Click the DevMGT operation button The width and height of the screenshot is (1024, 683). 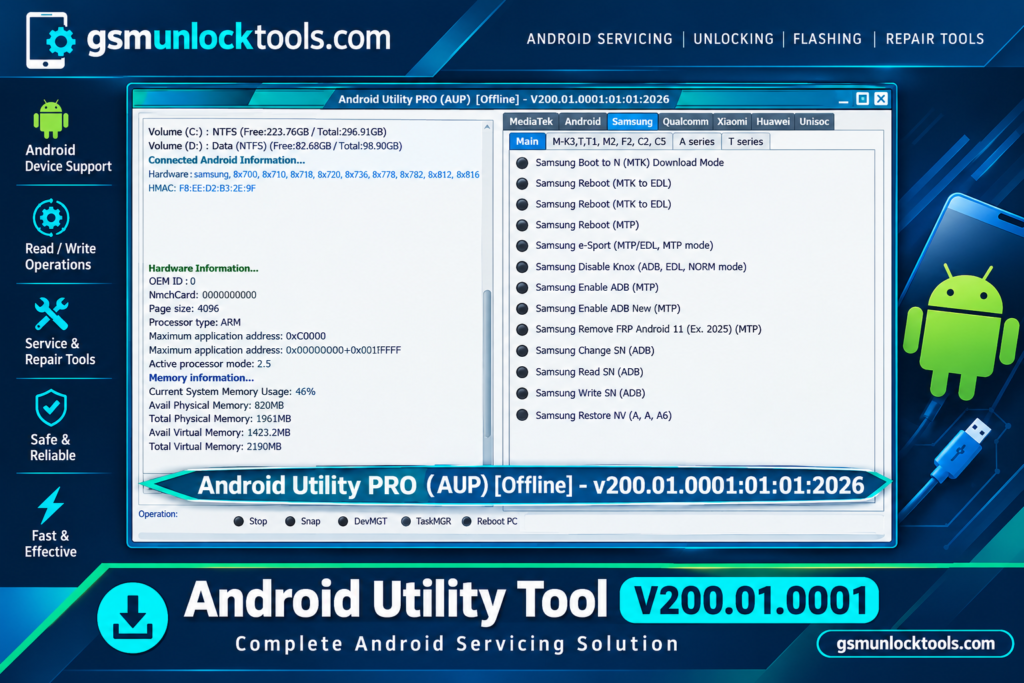[x=362, y=521]
